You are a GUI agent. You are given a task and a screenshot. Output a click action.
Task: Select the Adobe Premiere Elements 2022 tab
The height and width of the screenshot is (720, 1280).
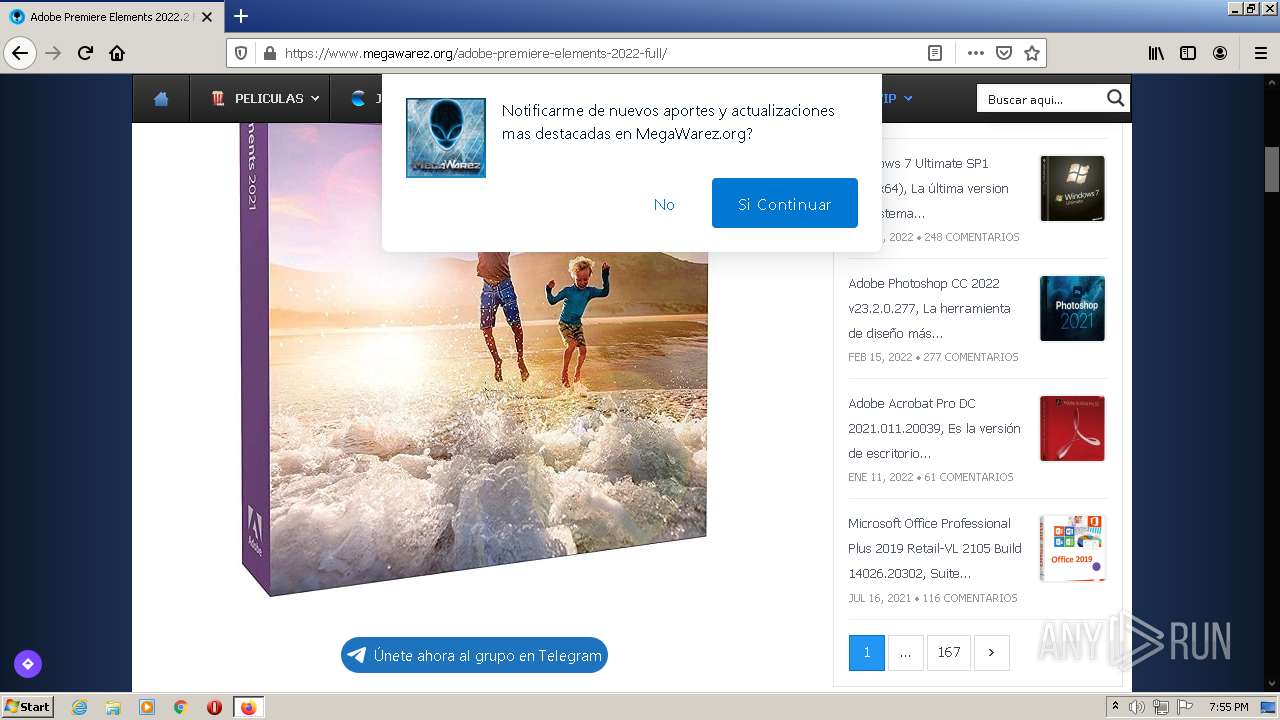112,17
